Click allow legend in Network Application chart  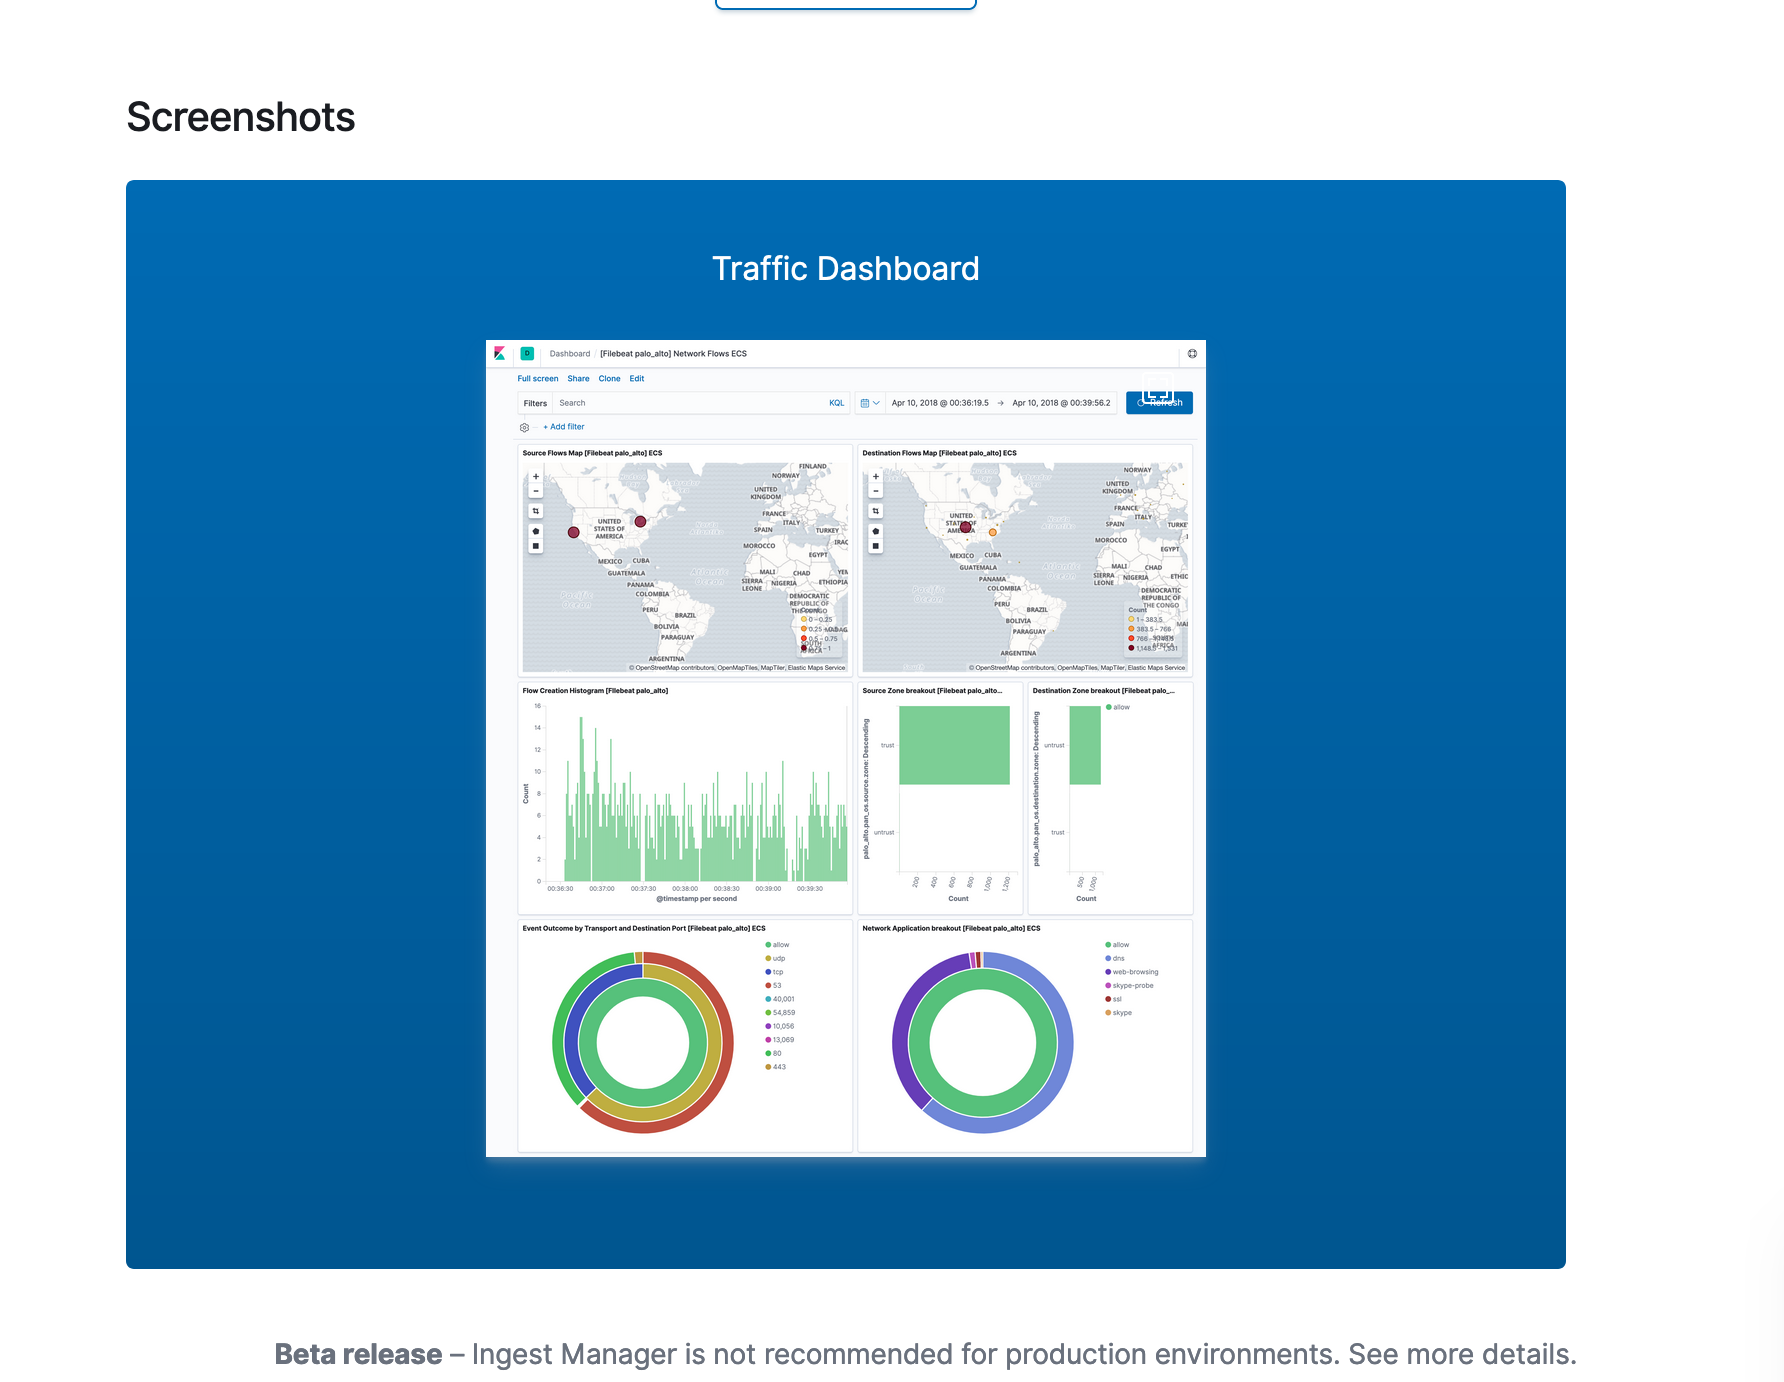pos(1117,945)
